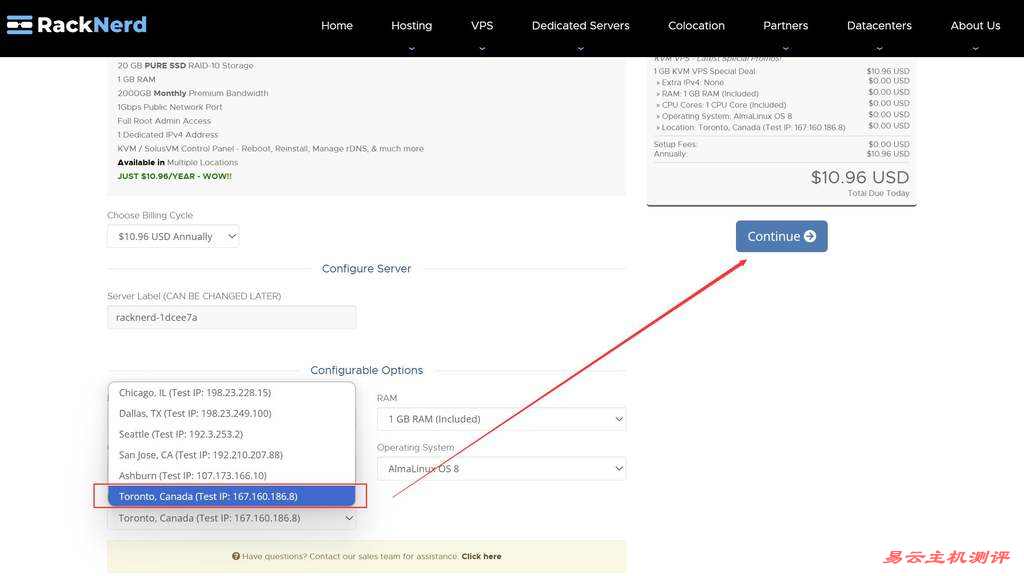The height and width of the screenshot is (576, 1024).
Task: Expand the chevron under Hosting
Action: point(411,48)
